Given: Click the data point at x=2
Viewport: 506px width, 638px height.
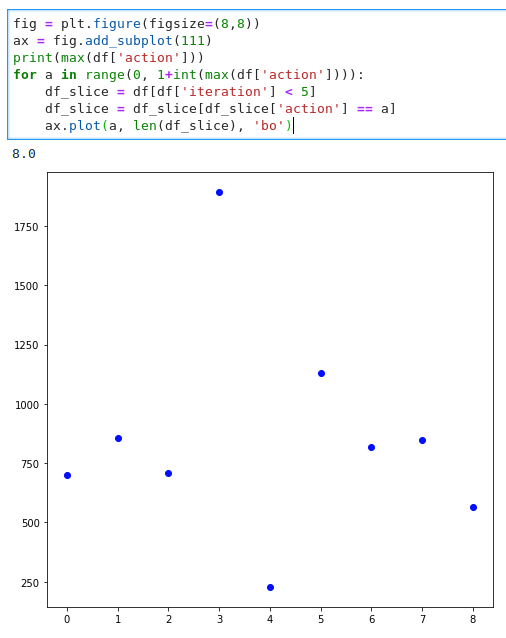Looking at the screenshot, I should click(x=168, y=473).
